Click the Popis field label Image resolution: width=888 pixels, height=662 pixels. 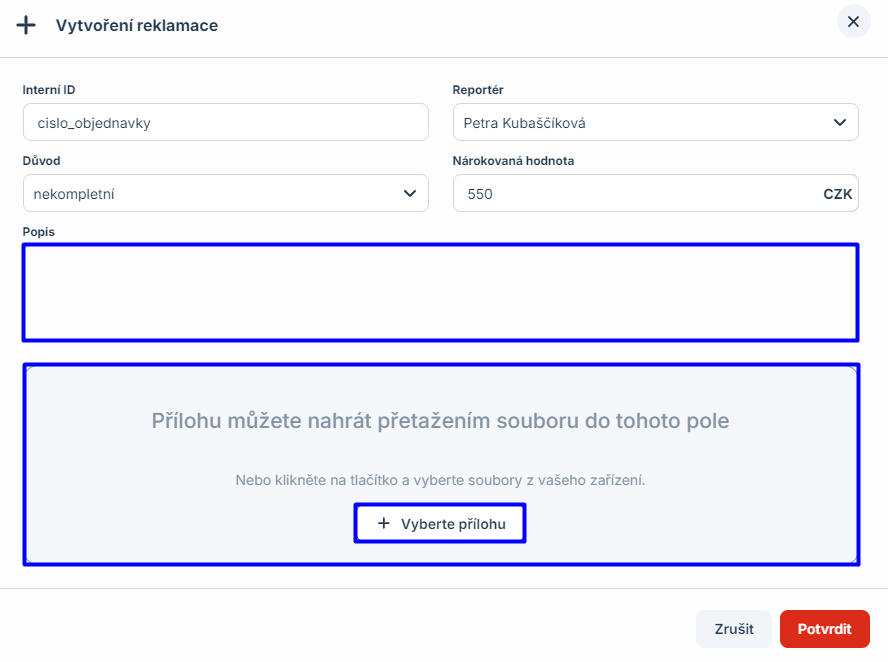pyautogui.click(x=39, y=231)
